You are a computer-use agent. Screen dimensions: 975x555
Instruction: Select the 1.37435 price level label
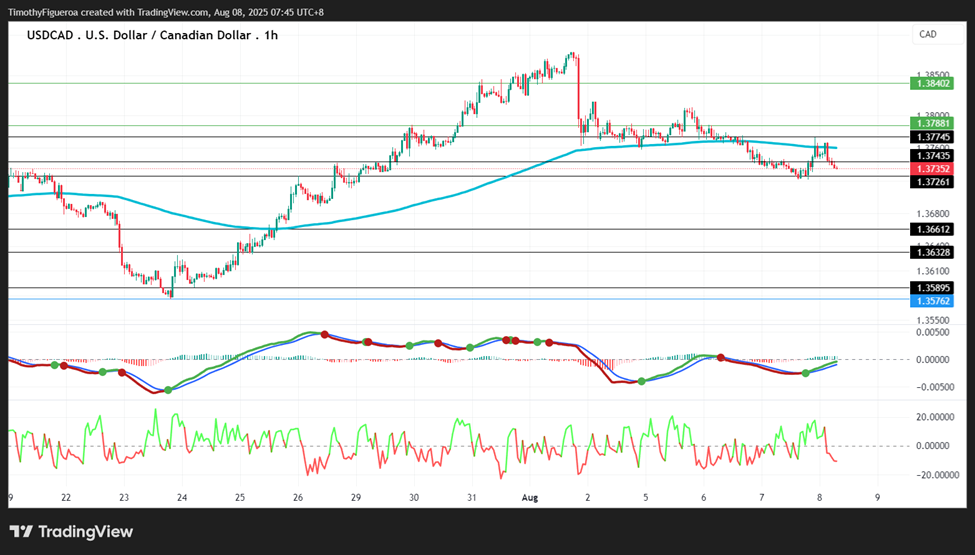pos(931,156)
